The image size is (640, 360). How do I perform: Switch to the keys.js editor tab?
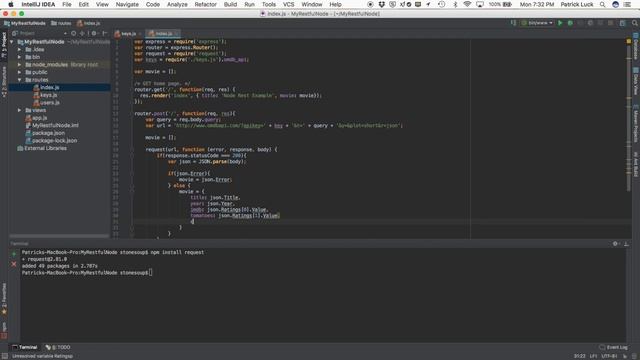tap(128, 33)
